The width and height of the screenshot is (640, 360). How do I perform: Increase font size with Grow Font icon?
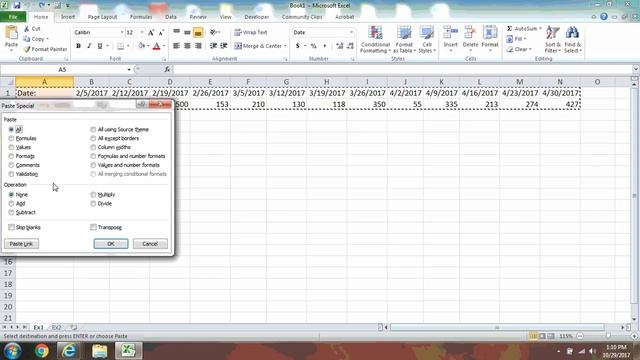(x=151, y=32)
